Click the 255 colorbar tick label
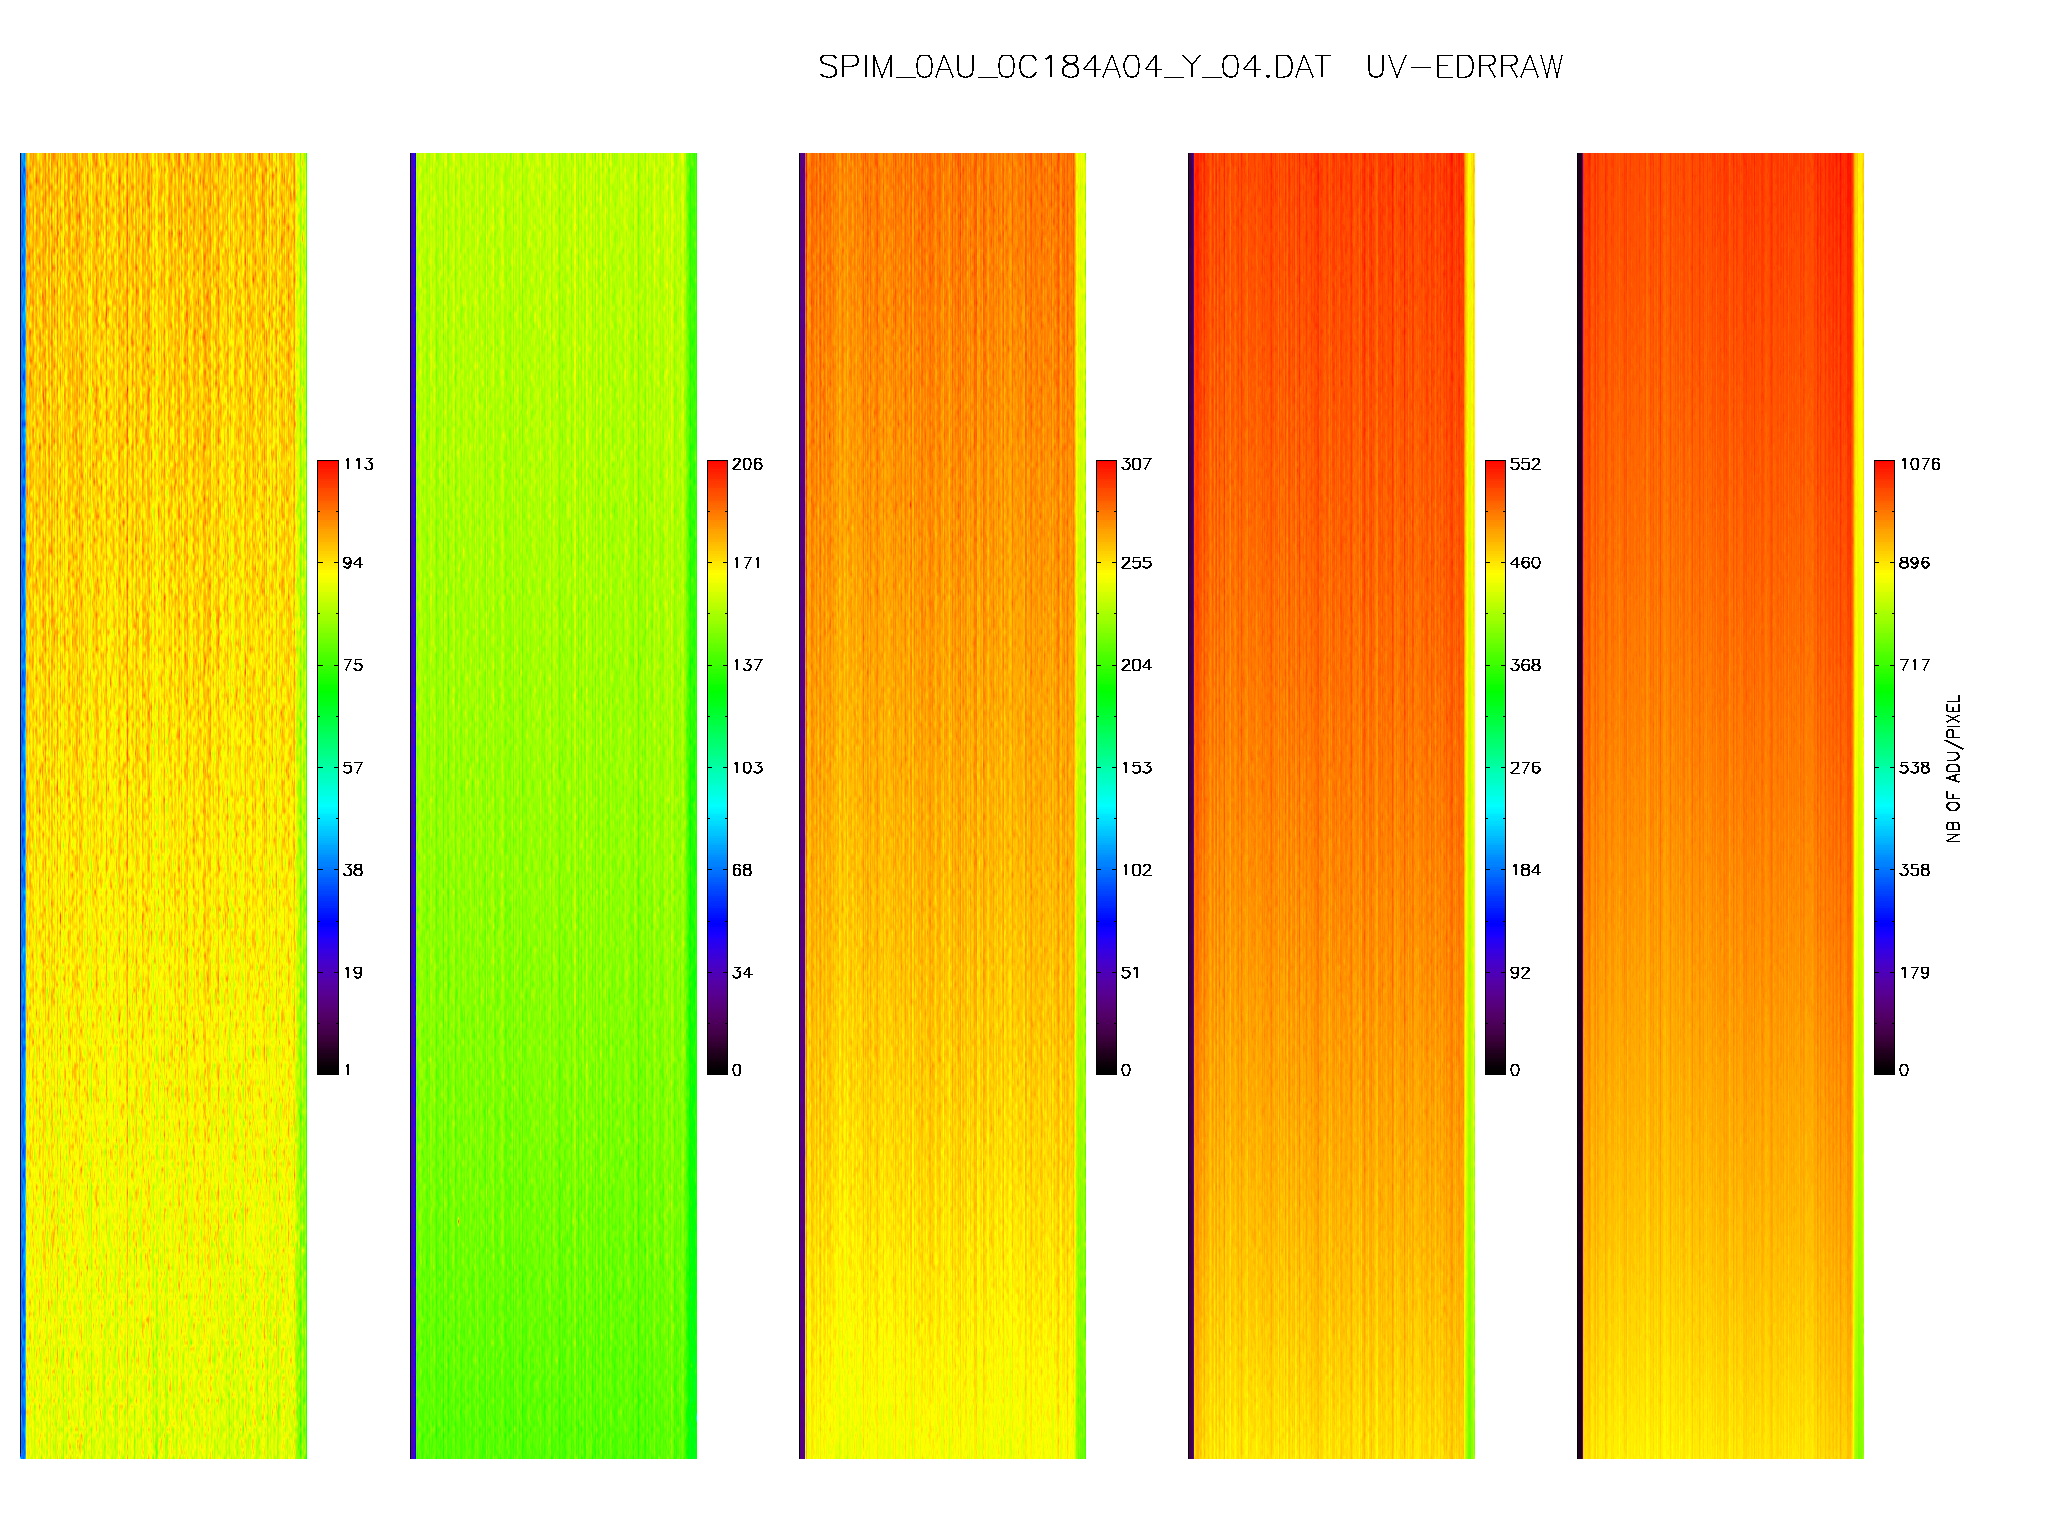 (1136, 563)
